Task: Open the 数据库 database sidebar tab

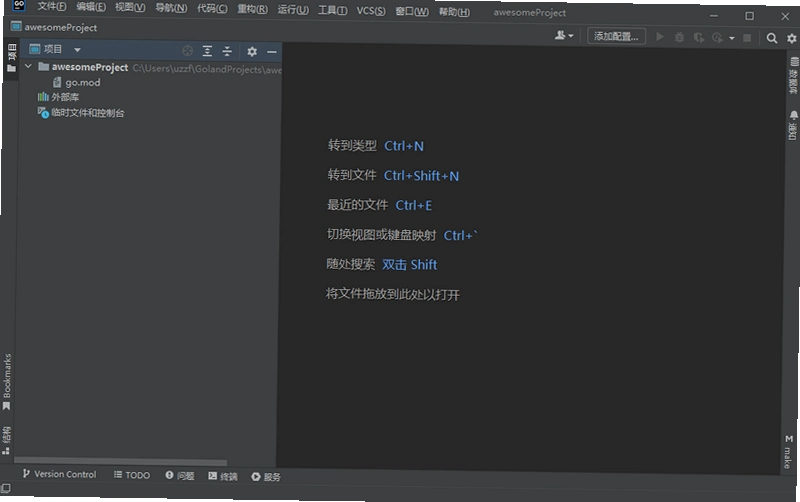Action: click(793, 76)
